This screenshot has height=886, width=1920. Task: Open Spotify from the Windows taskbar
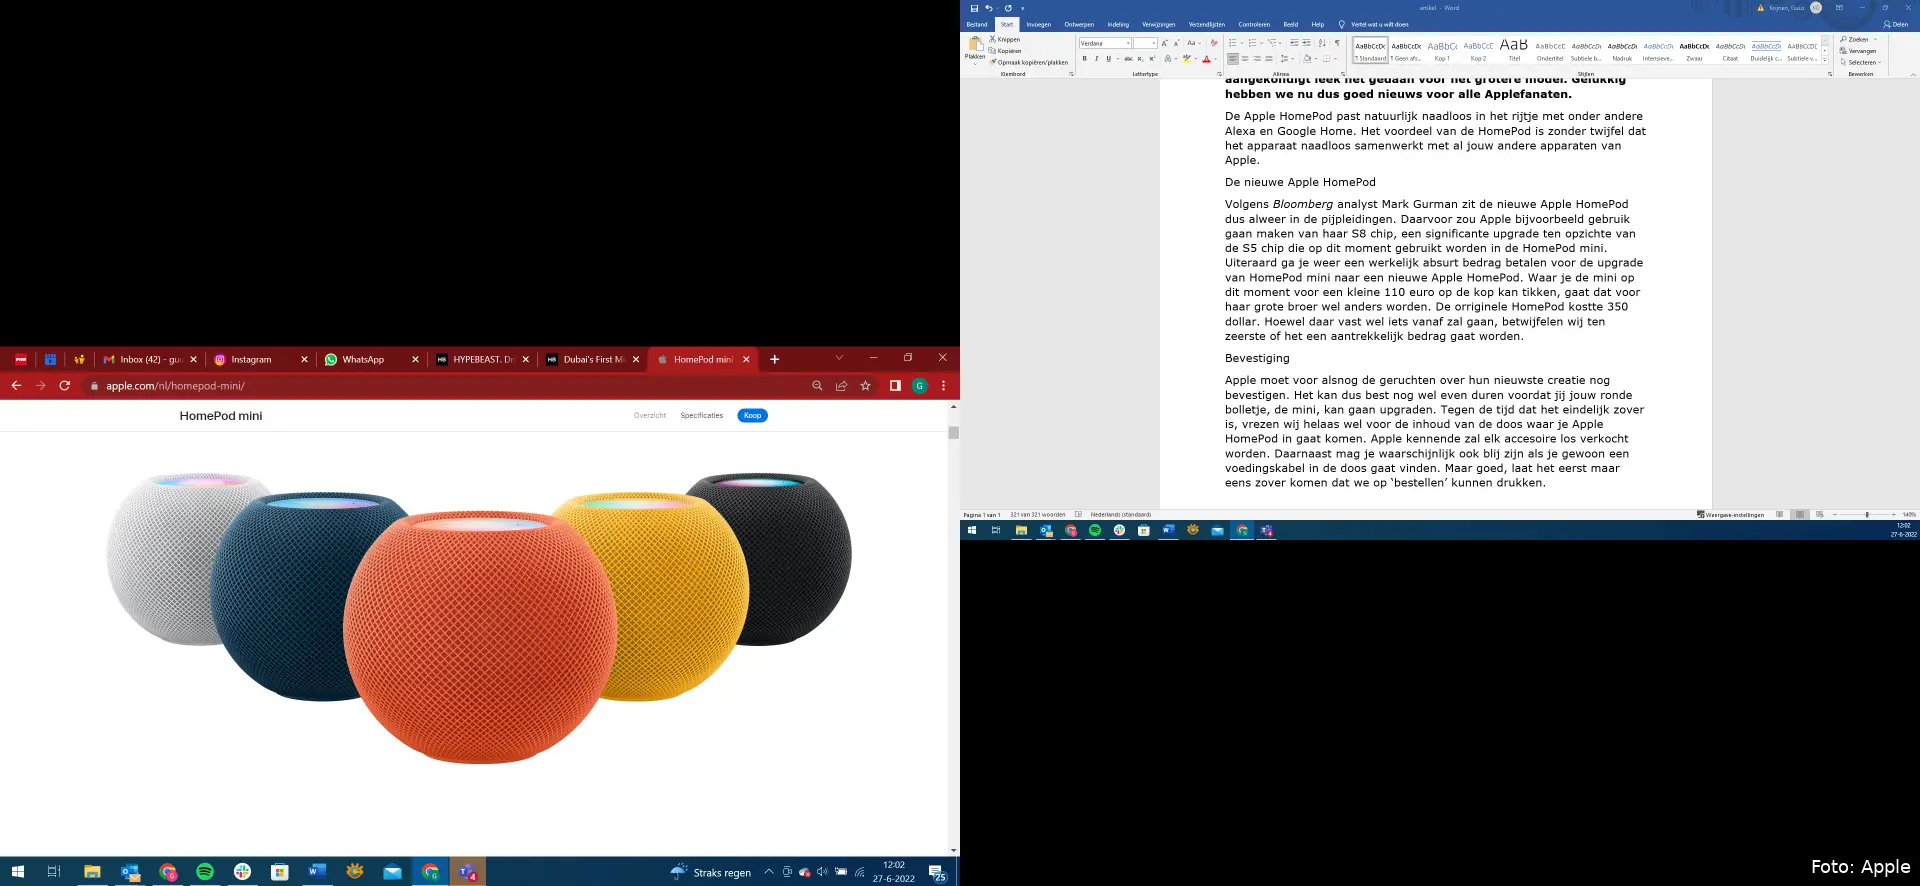click(205, 872)
